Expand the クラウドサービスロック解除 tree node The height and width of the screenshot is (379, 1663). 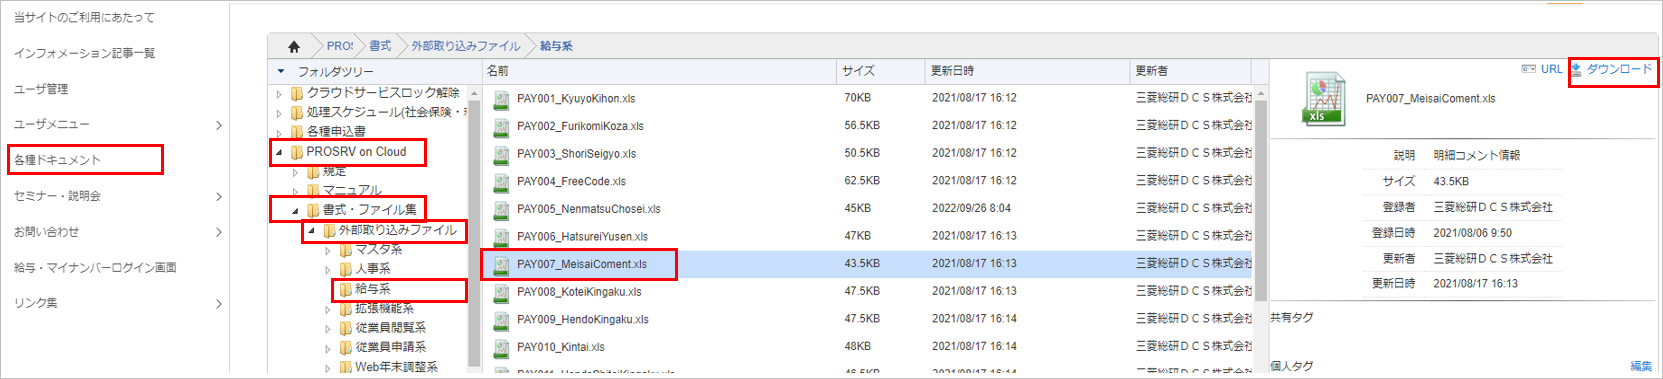click(279, 94)
